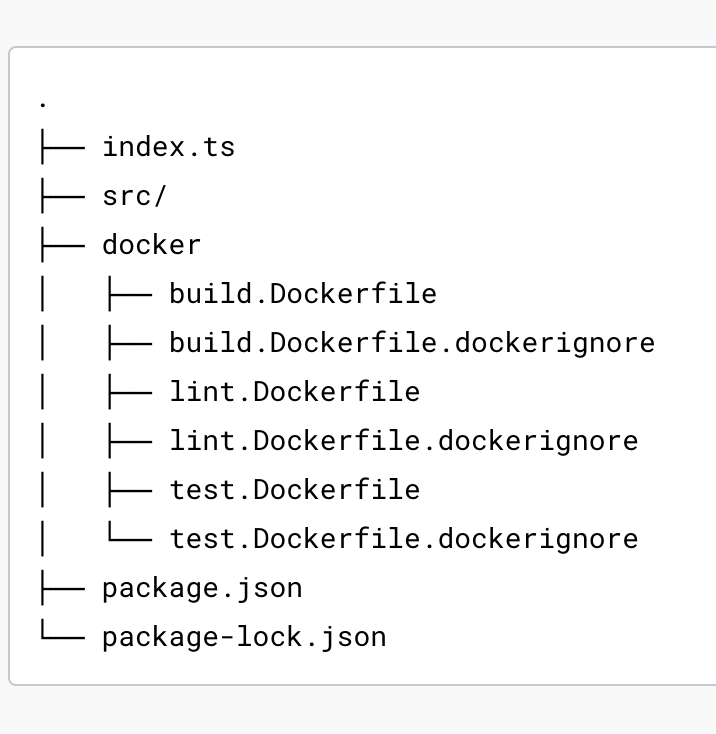Click the build.Dockerfile entry
This screenshot has width=716, height=734.
click(303, 294)
